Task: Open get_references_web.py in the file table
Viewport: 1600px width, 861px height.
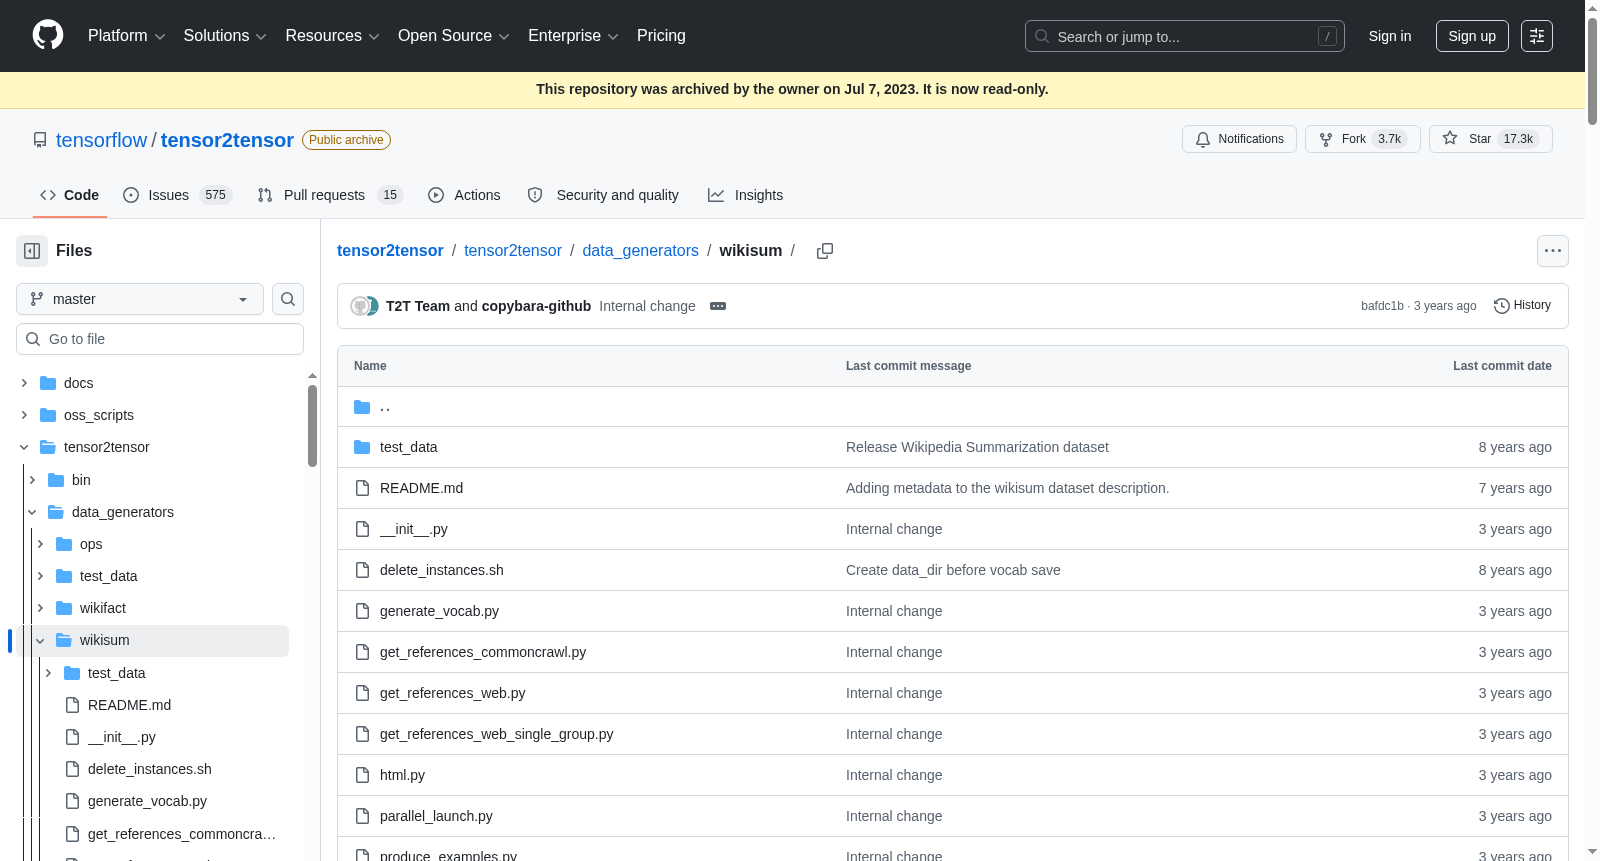Action: 453,693
